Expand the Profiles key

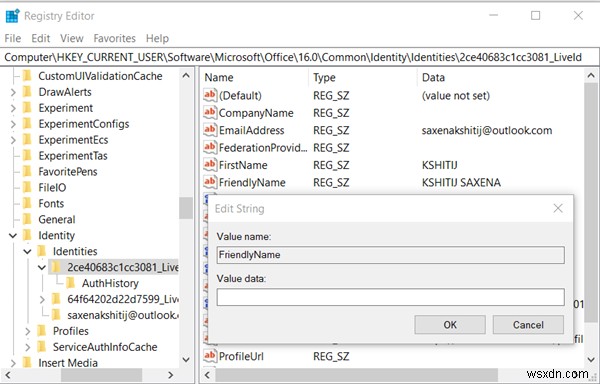pyautogui.click(x=28, y=331)
